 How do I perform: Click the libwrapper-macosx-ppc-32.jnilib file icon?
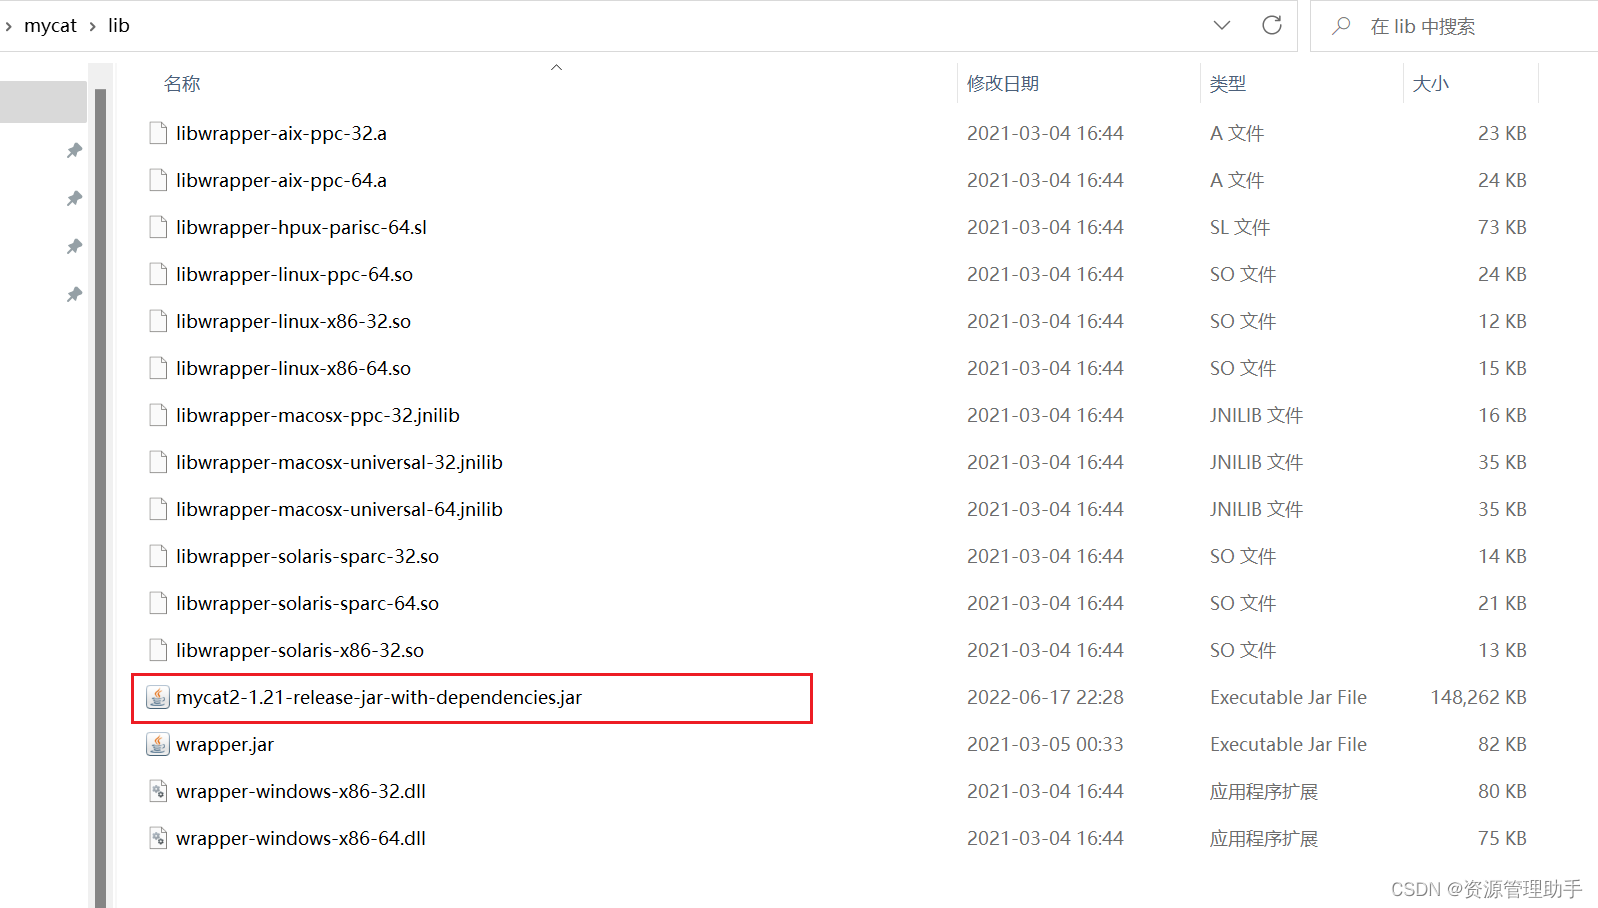click(158, 415)
